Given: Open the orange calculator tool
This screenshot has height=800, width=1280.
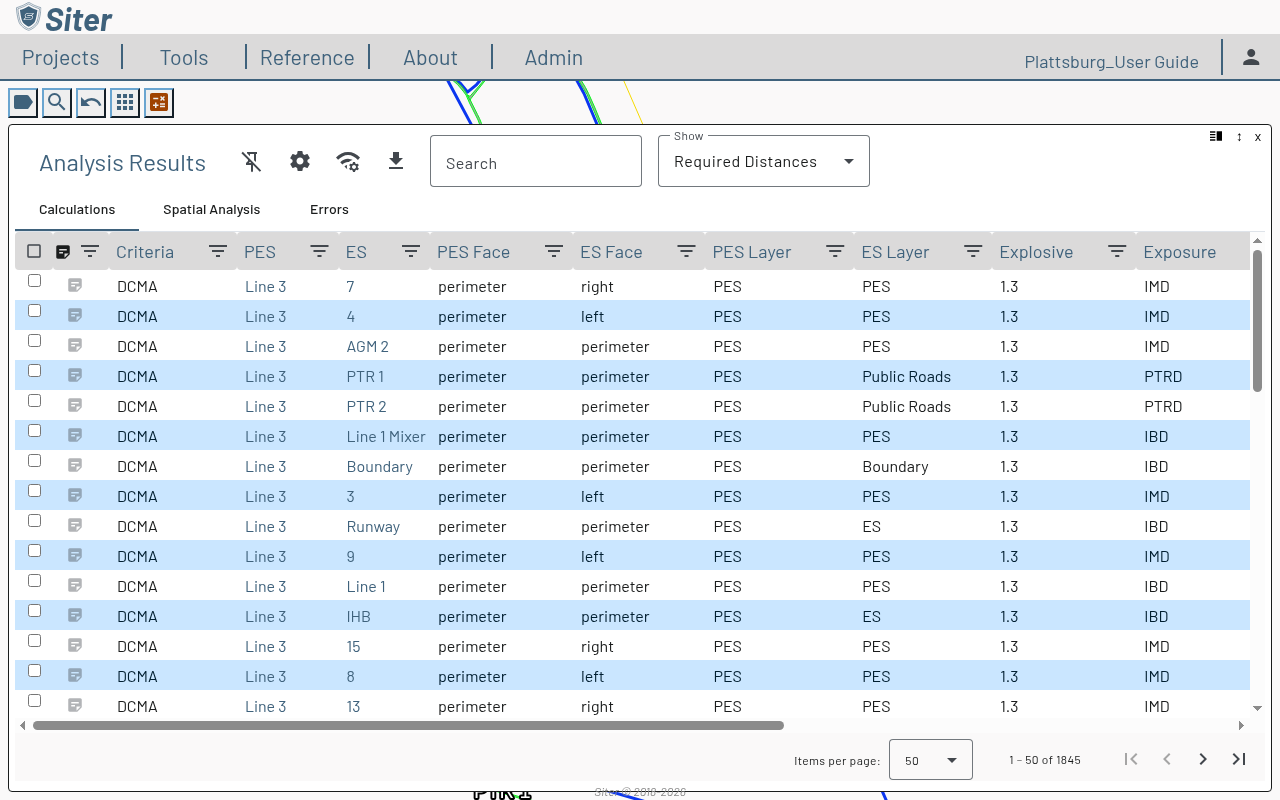Looking at the screenshot, I should pyautogui.click(x=159, y=102).
